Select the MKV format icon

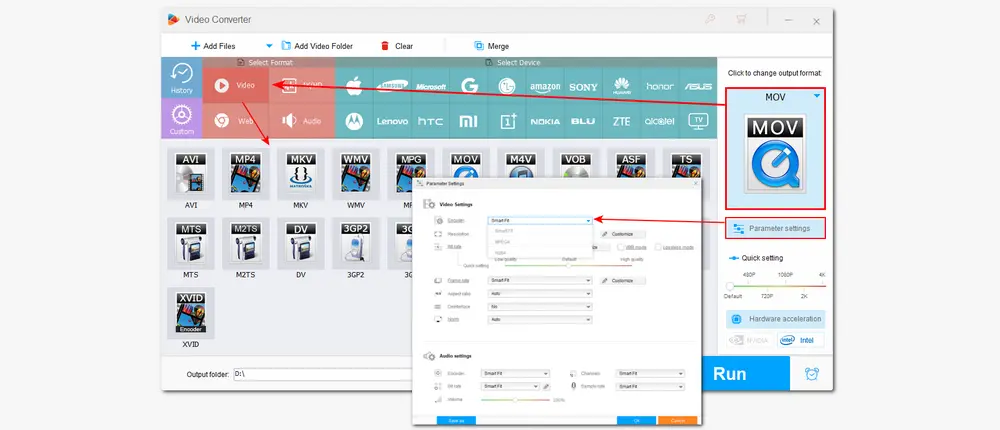click(301, 172)
